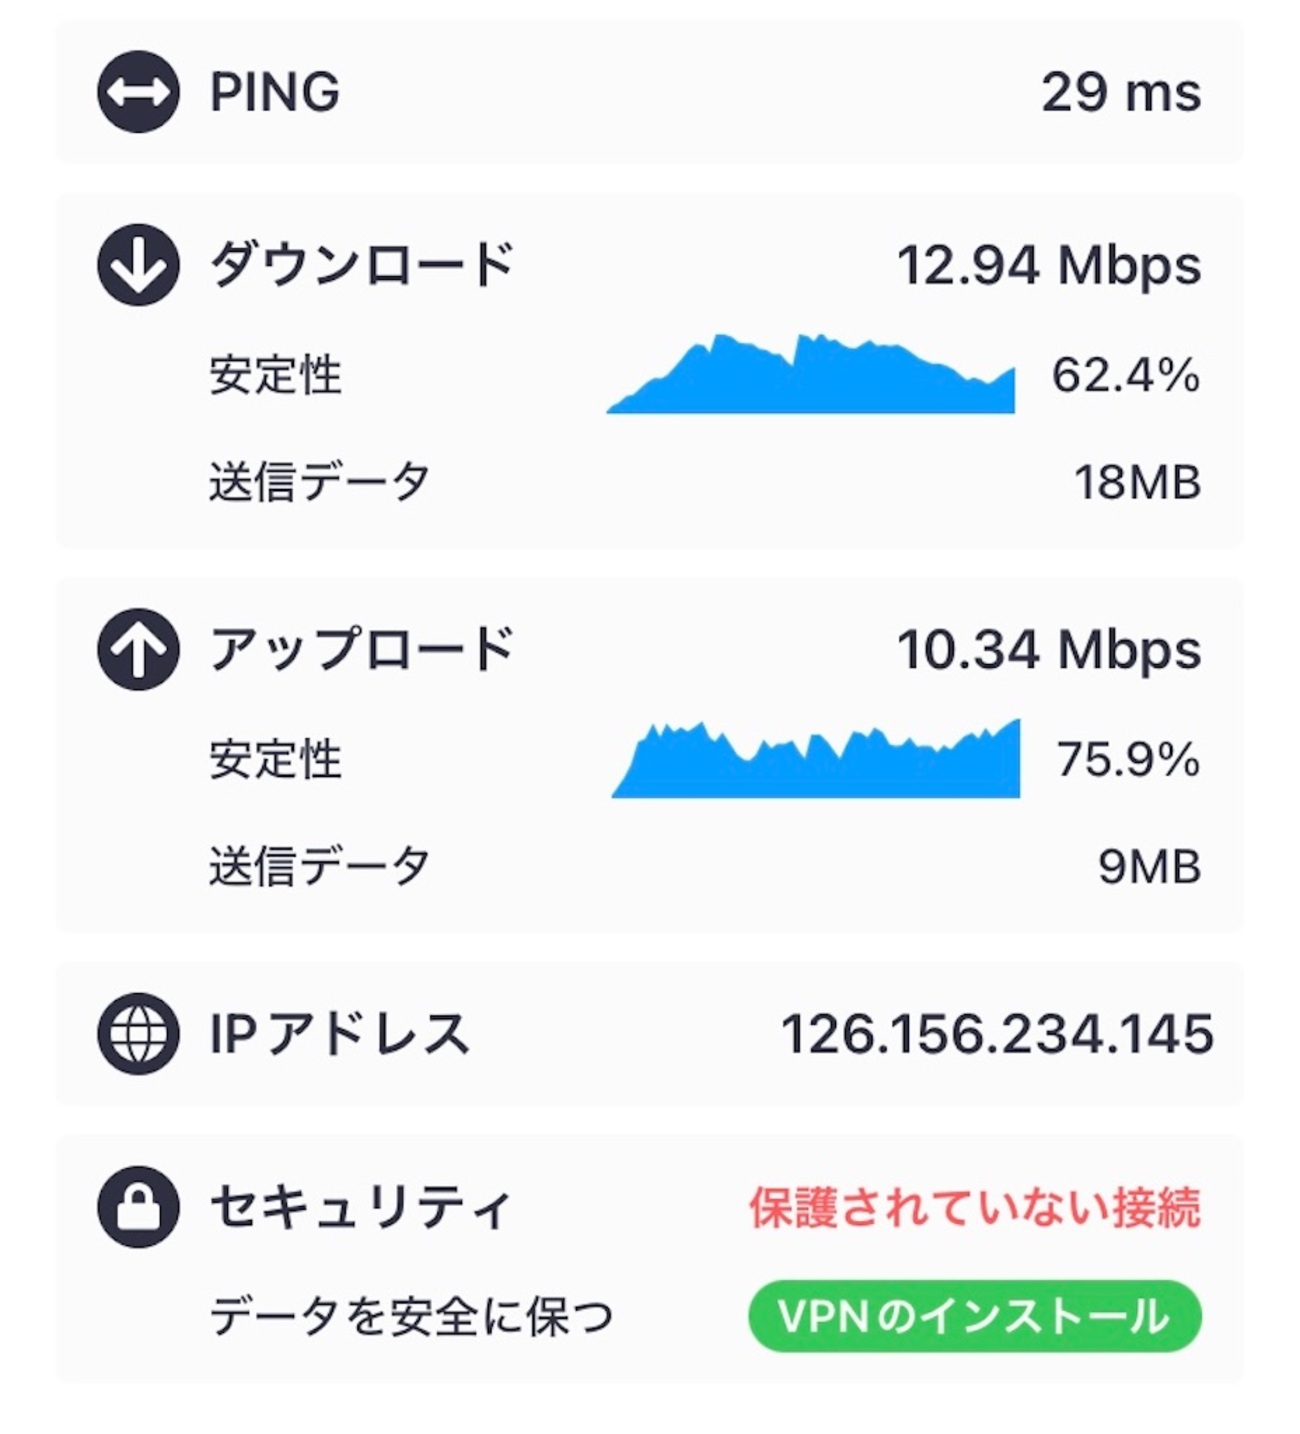This screenshot has height=1434, width=1300.
Task: Click the IP address globe icon
Action: 138,1033
